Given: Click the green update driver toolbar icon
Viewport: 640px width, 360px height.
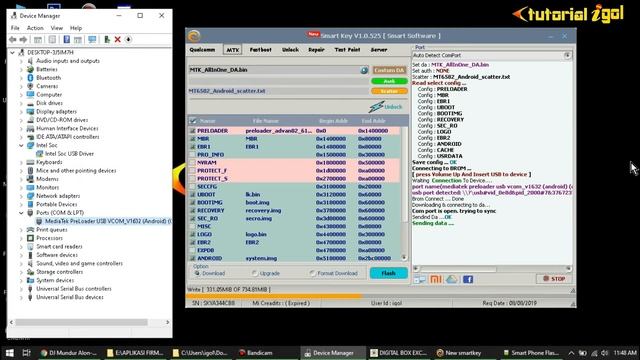Looking at the screenshot, I should coord(107,40).
